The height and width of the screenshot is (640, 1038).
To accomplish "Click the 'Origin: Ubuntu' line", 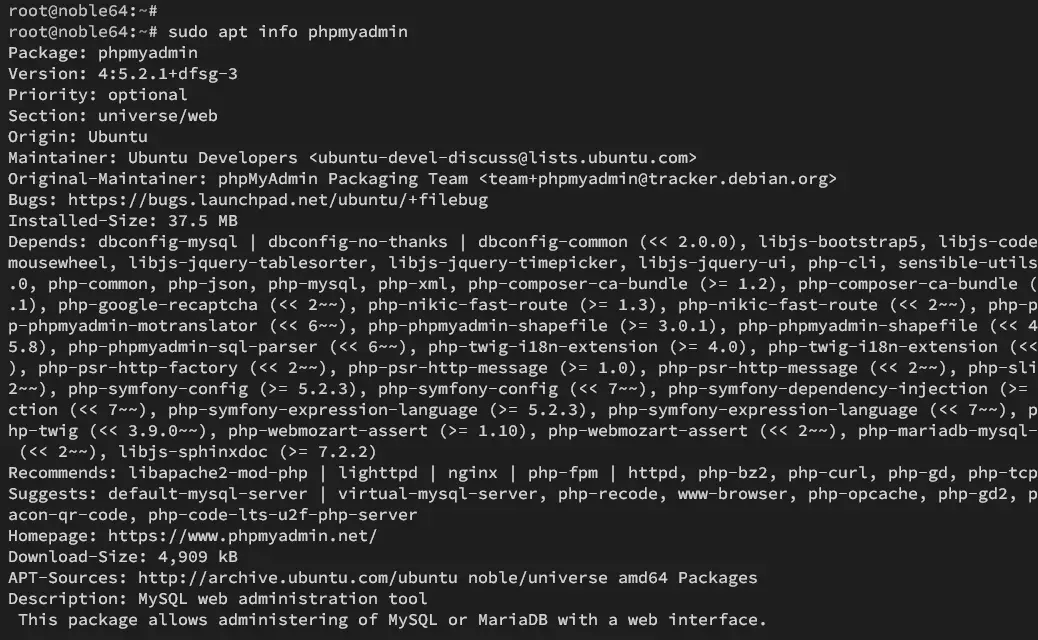I will 78,137.
